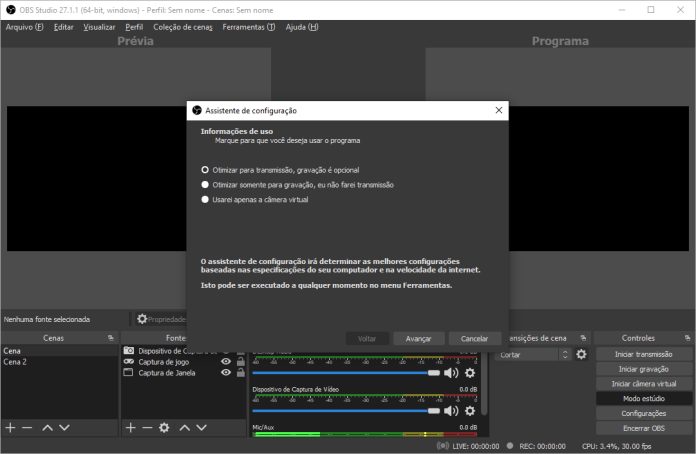Toggle lock for Captura de jogo source

241,361
